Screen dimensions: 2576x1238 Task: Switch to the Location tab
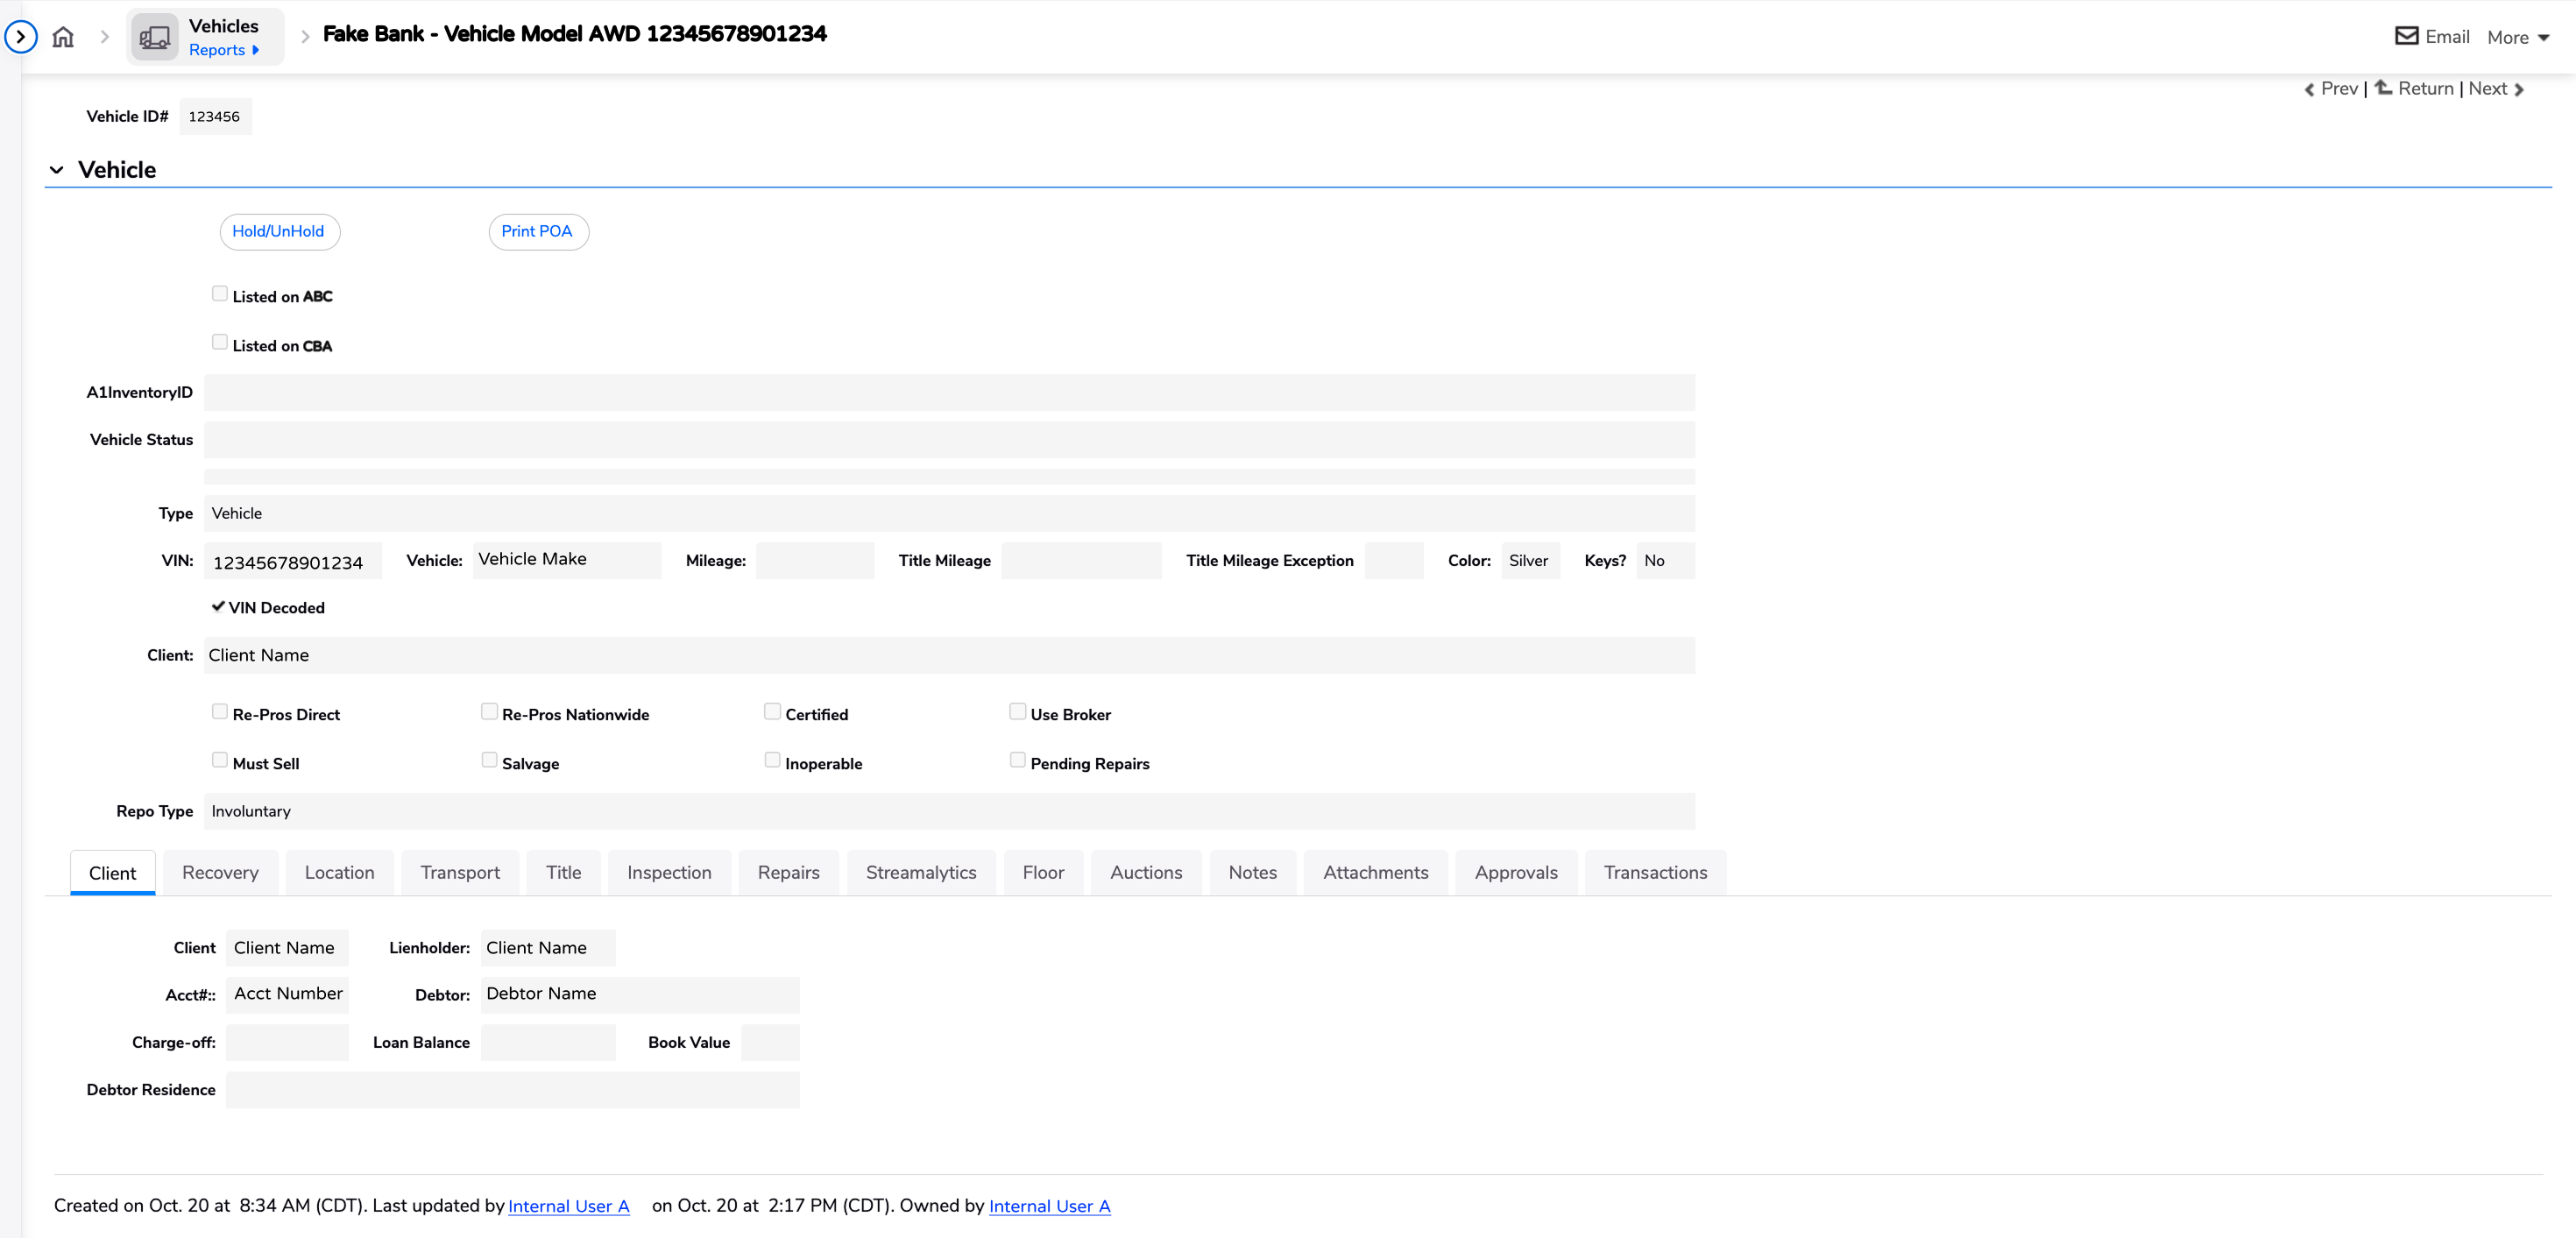coord(340,872)
